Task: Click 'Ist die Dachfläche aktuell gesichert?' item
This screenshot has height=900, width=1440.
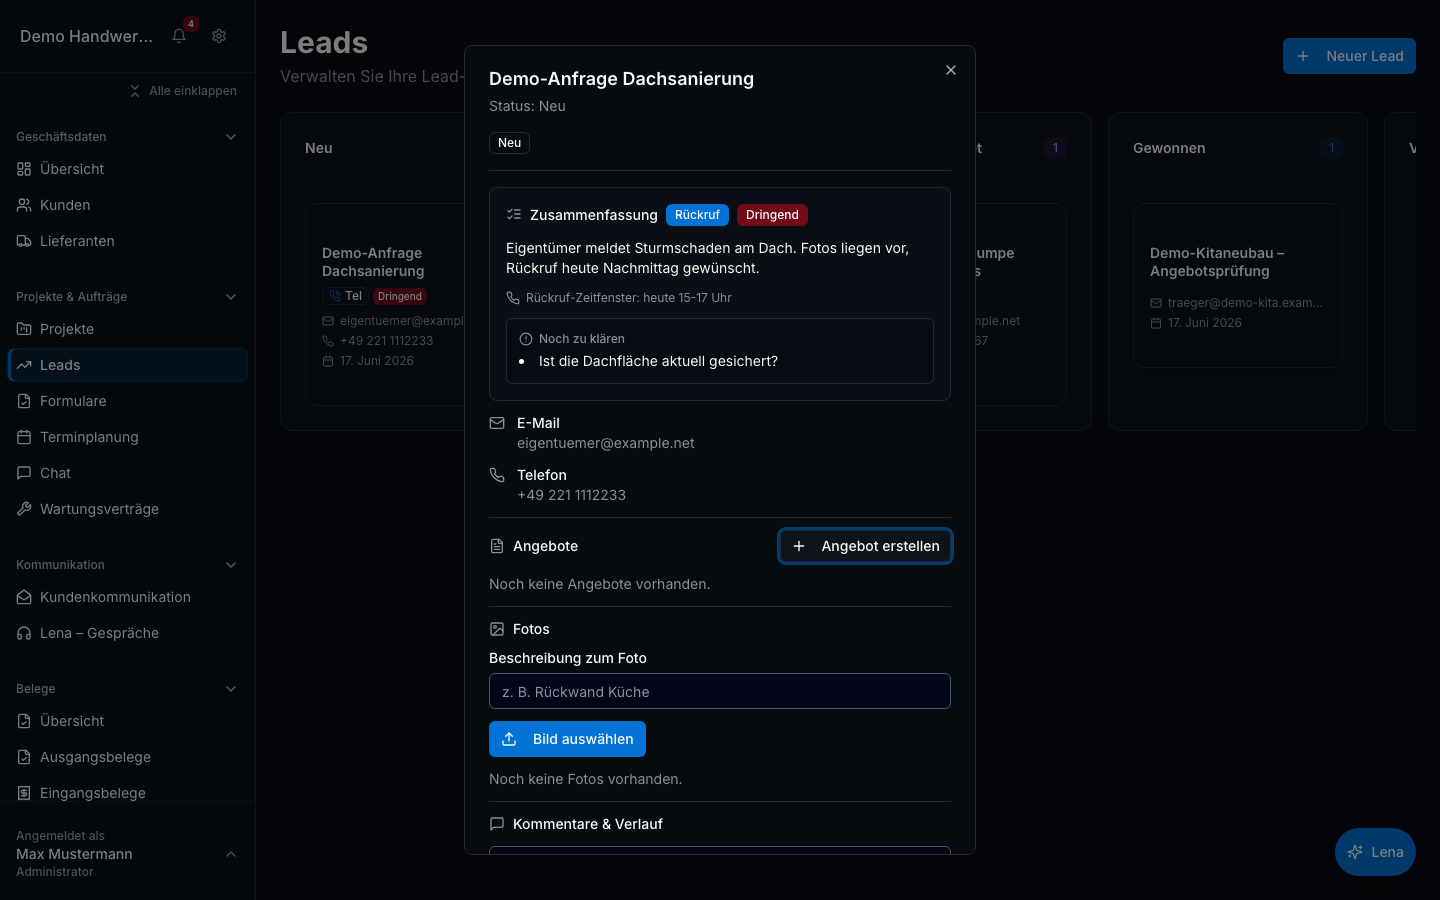Action: tap(658, 361)
